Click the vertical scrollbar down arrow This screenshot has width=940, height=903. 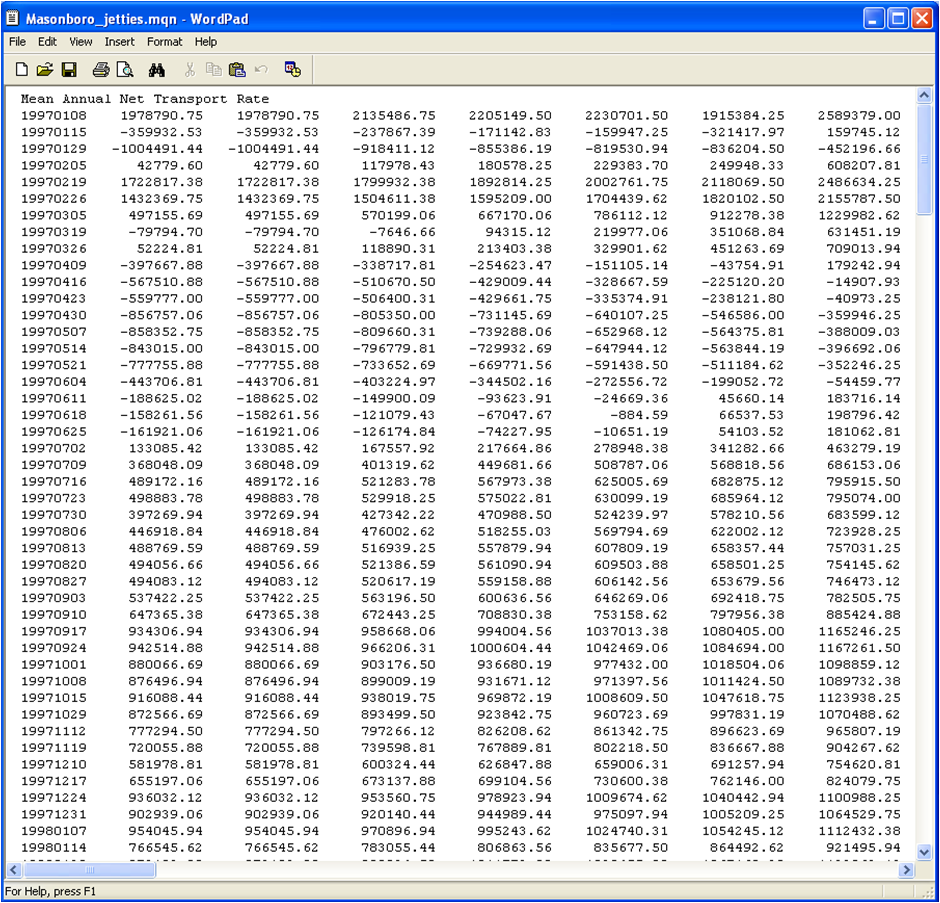pos(924,851)
